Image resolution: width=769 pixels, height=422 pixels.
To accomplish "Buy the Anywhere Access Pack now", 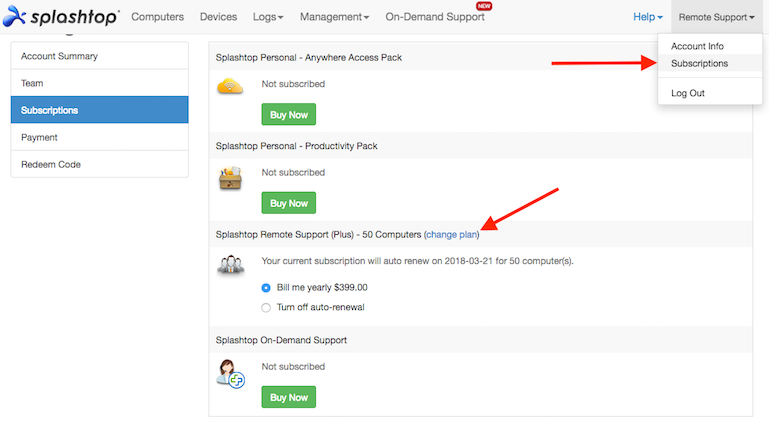I will click(x=288, y=114).
